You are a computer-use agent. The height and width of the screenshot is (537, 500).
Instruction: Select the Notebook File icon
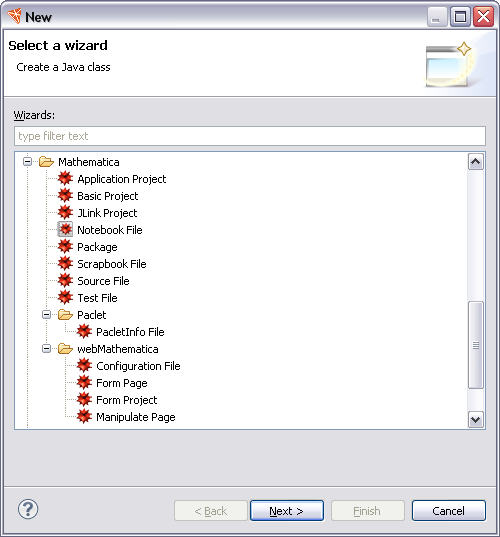65,229
